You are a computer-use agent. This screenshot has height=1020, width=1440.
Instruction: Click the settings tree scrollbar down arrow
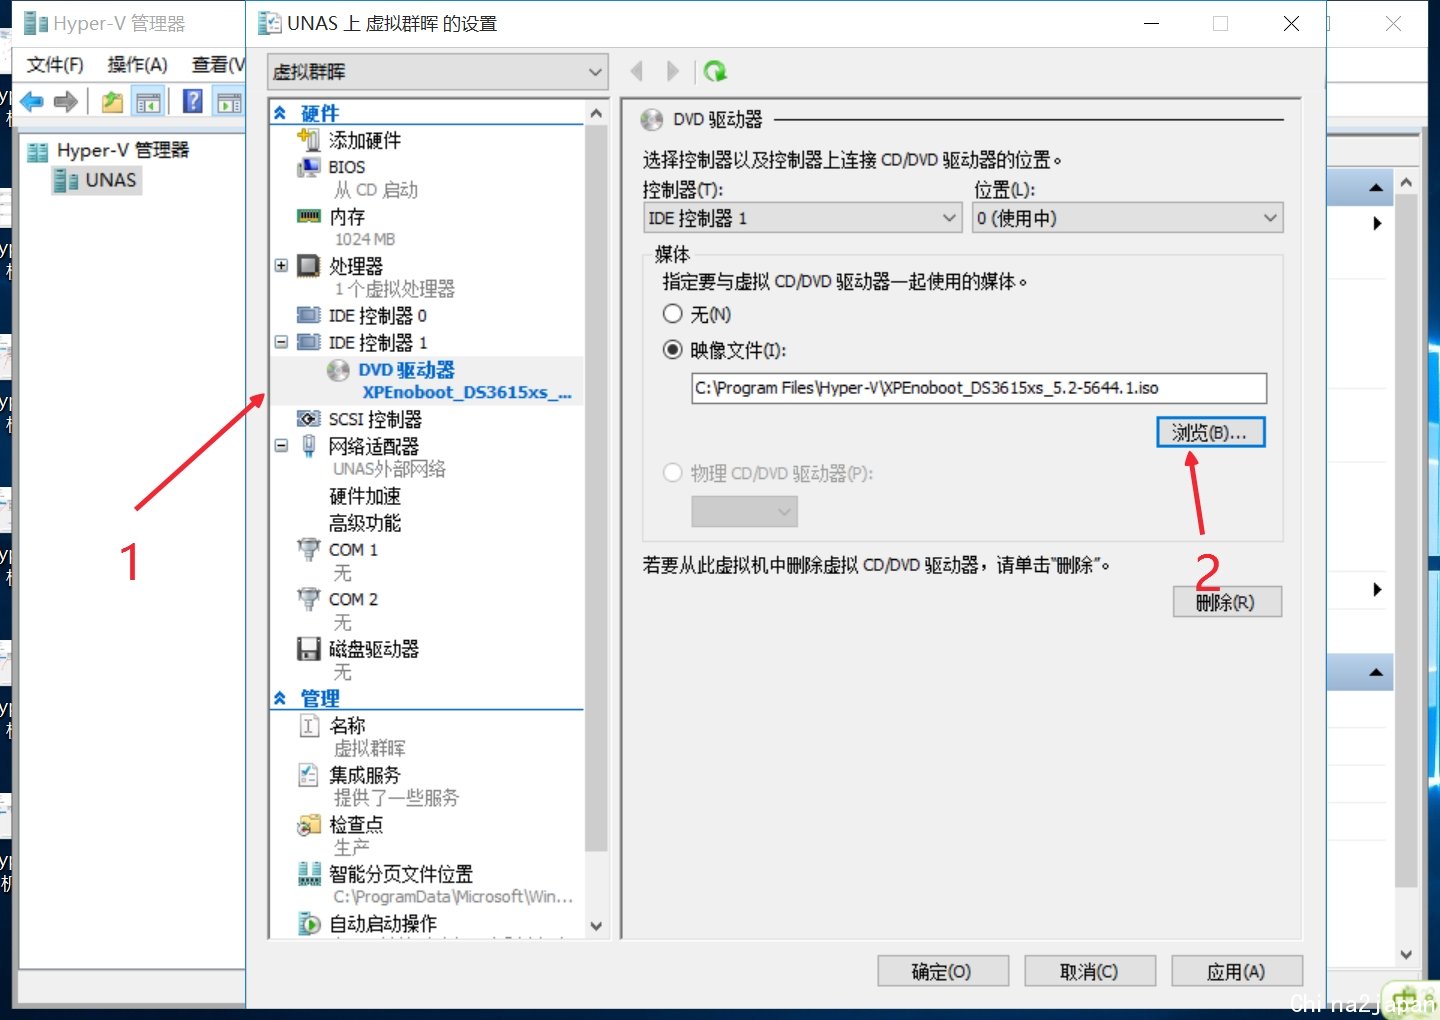[596, 926]
